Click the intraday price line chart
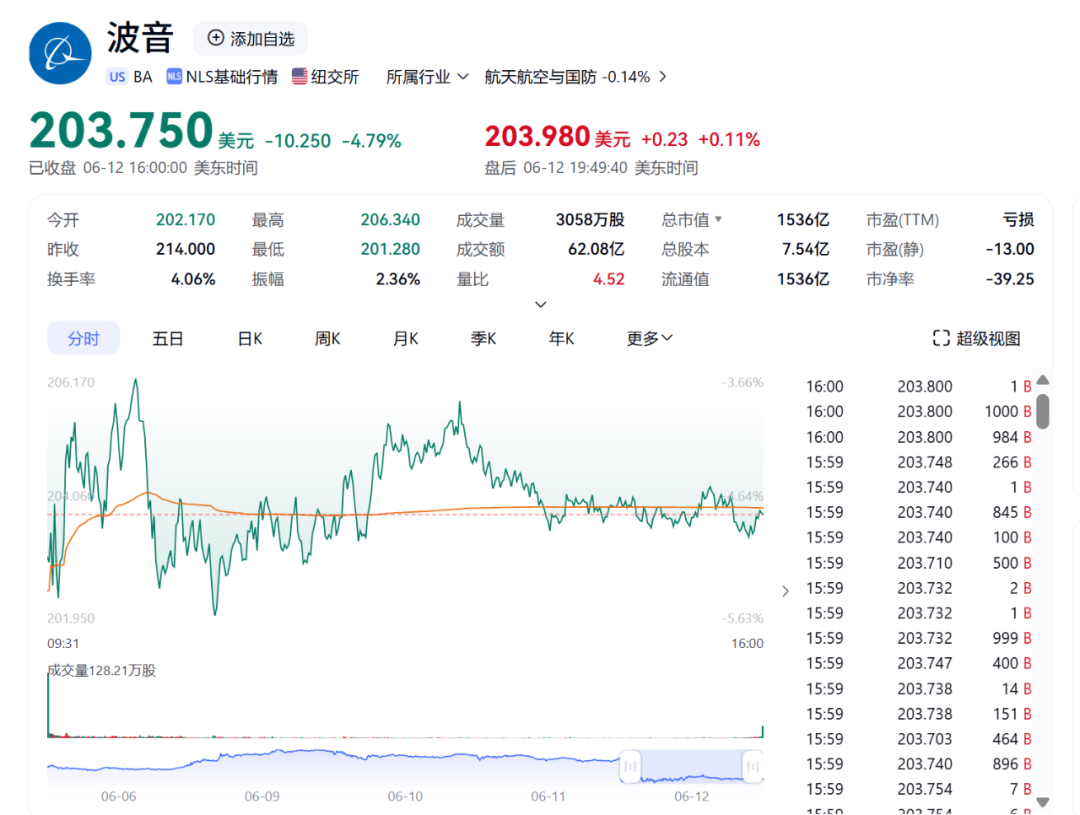 (405, 497)
